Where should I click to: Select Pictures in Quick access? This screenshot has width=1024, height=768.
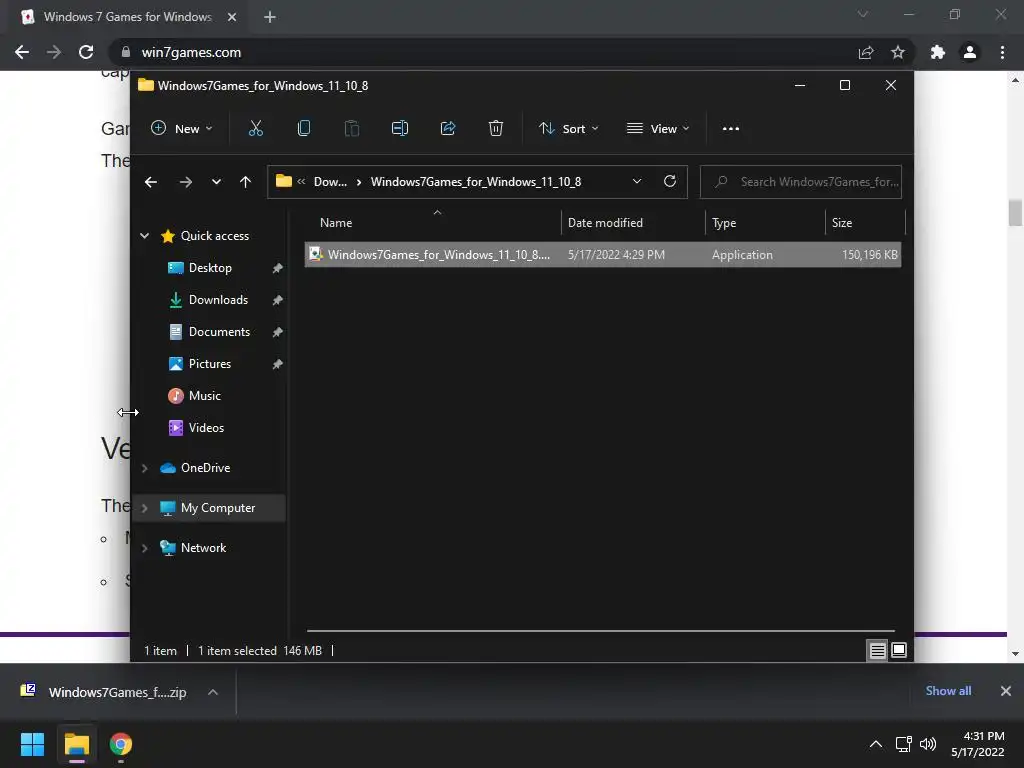210,364
